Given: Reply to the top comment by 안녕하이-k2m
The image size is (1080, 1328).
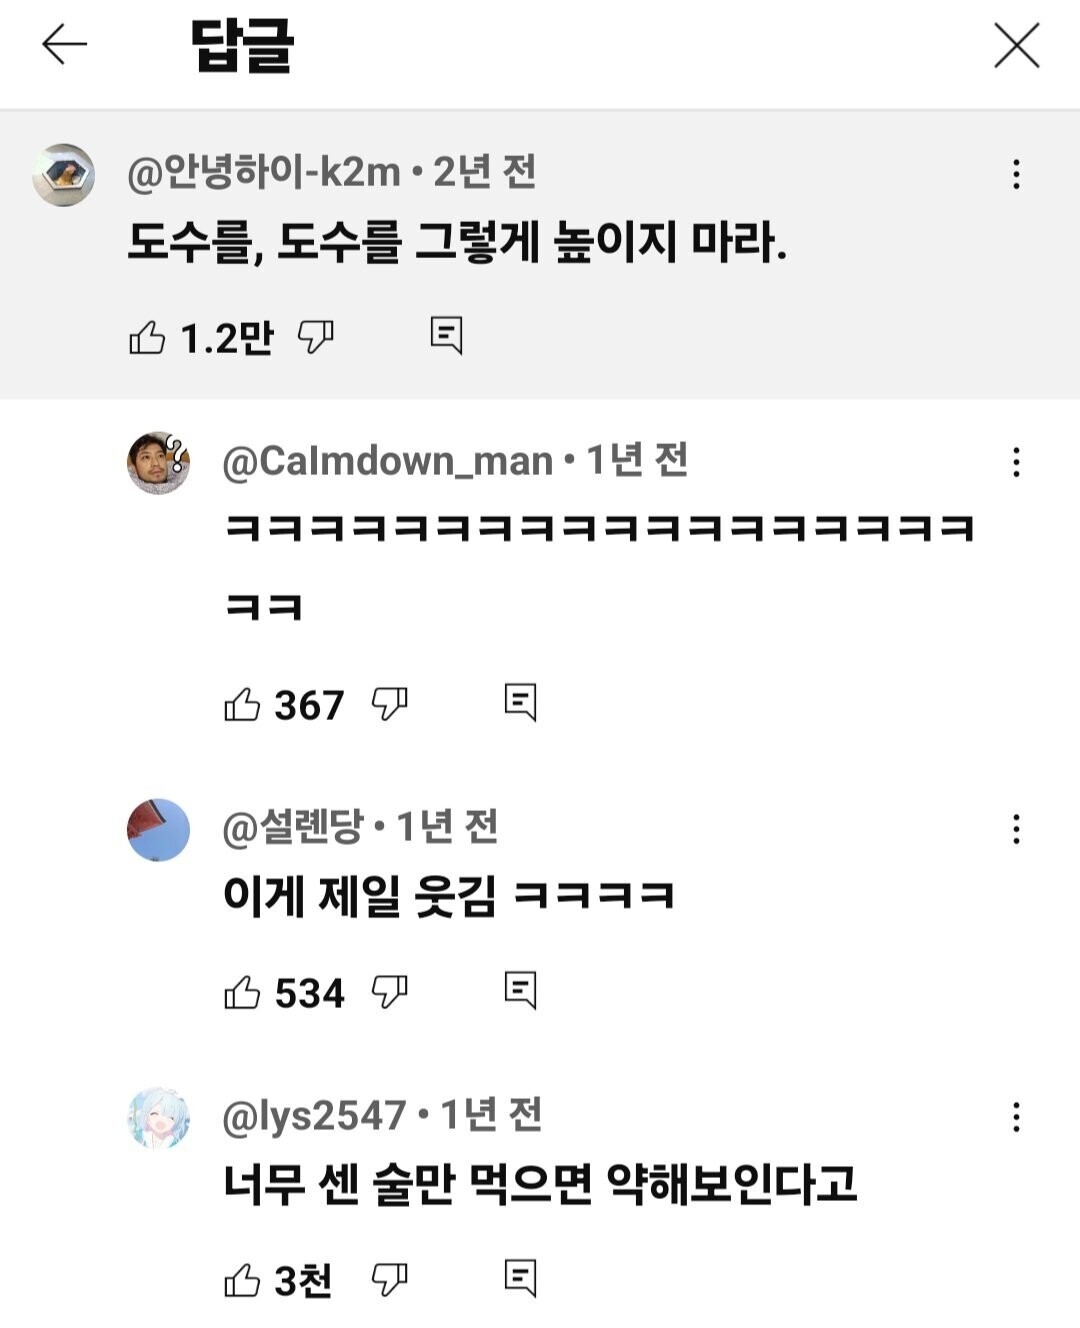Looking at the screenshot, I should [446, 335].
